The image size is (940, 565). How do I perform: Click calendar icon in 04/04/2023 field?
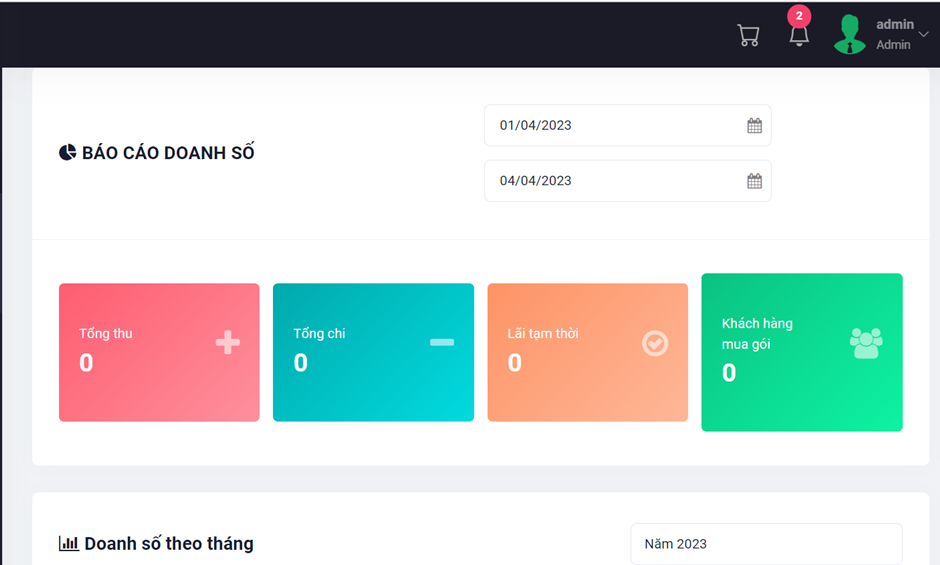[754, 181]
